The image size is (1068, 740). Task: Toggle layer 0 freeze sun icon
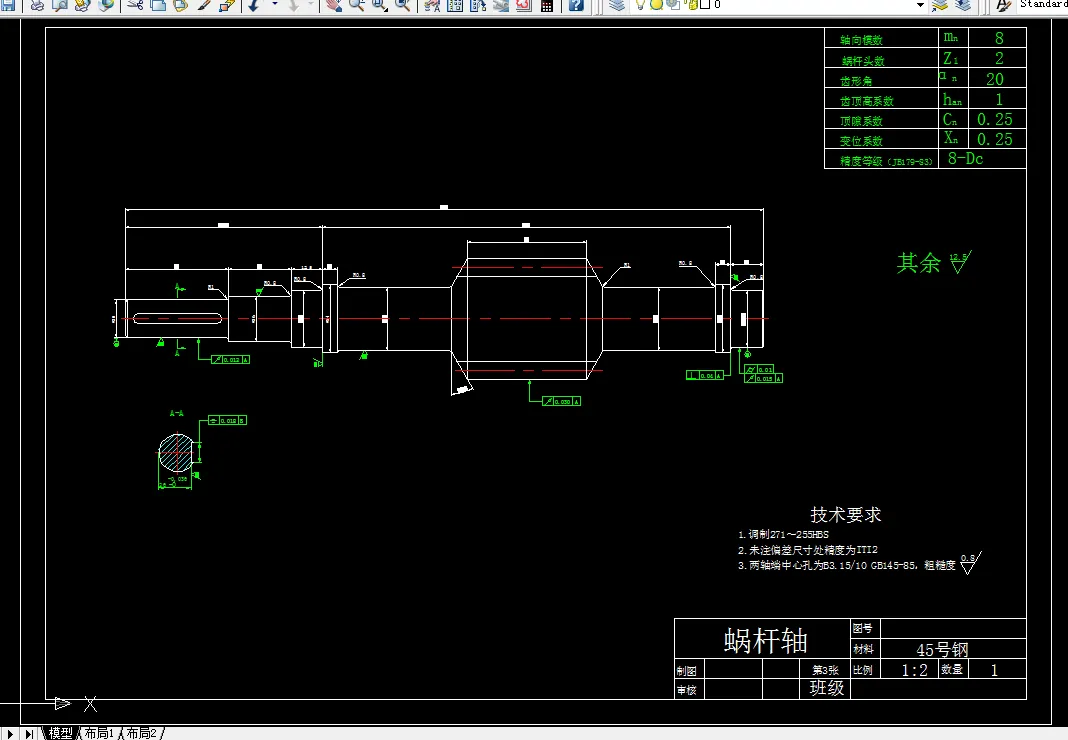click(656, 4)
